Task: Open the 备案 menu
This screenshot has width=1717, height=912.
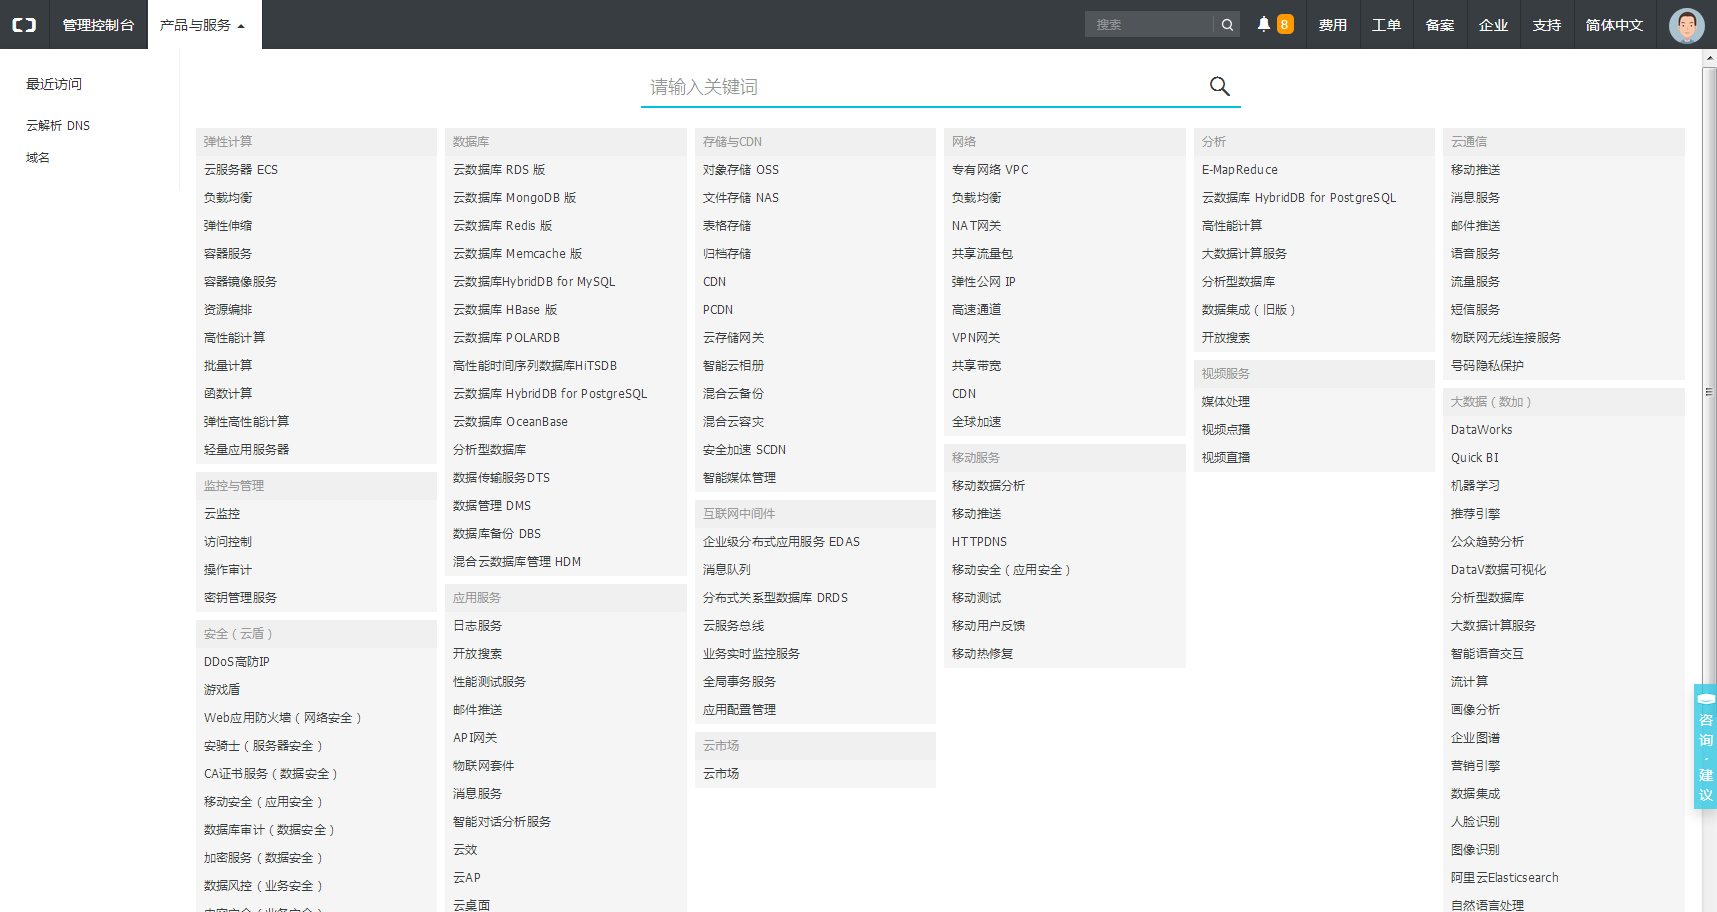Action: (x=1440, y=25)
